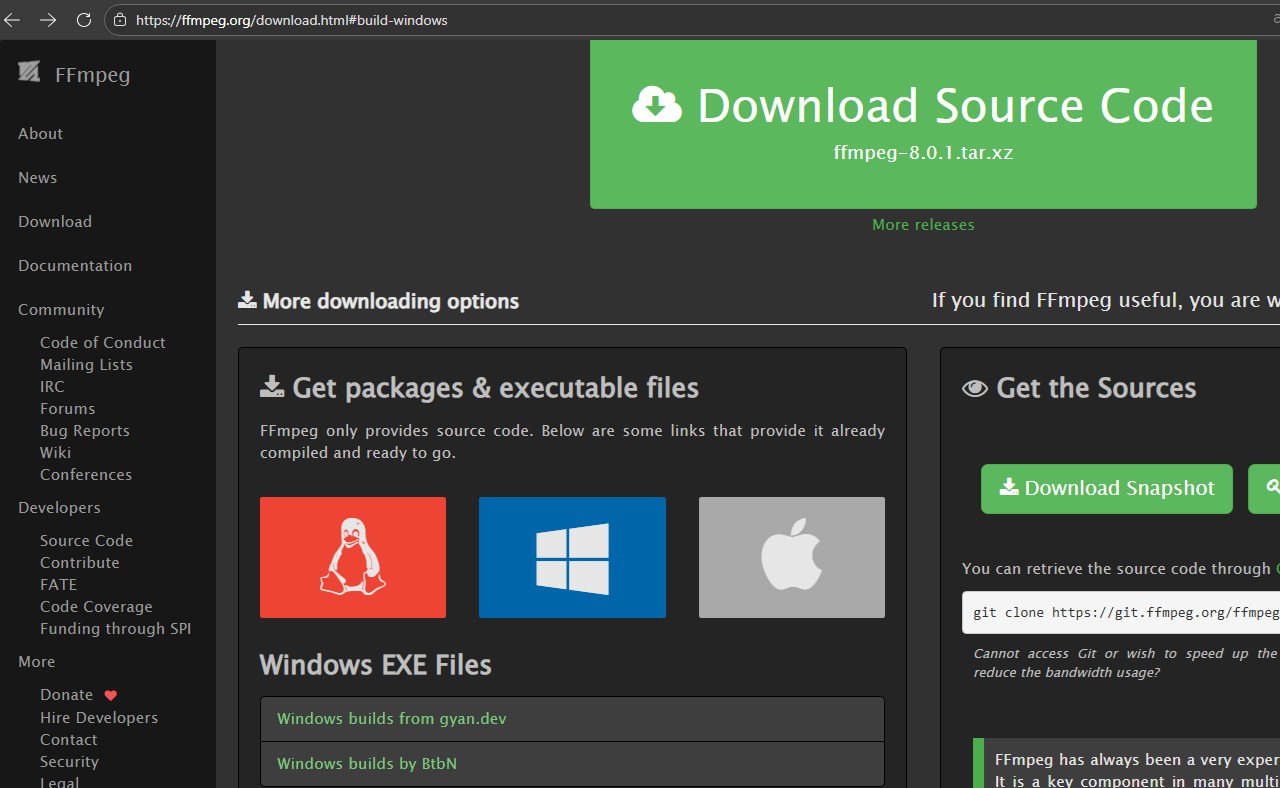The height and width of the screenshot is (788, 1280).
Task: Click the 'Get the Sources' heading
Action: [1080, 388]
